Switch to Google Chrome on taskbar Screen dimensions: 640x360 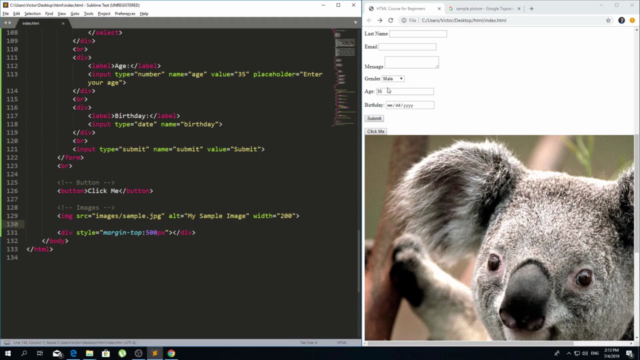click(x=171, y=353)
